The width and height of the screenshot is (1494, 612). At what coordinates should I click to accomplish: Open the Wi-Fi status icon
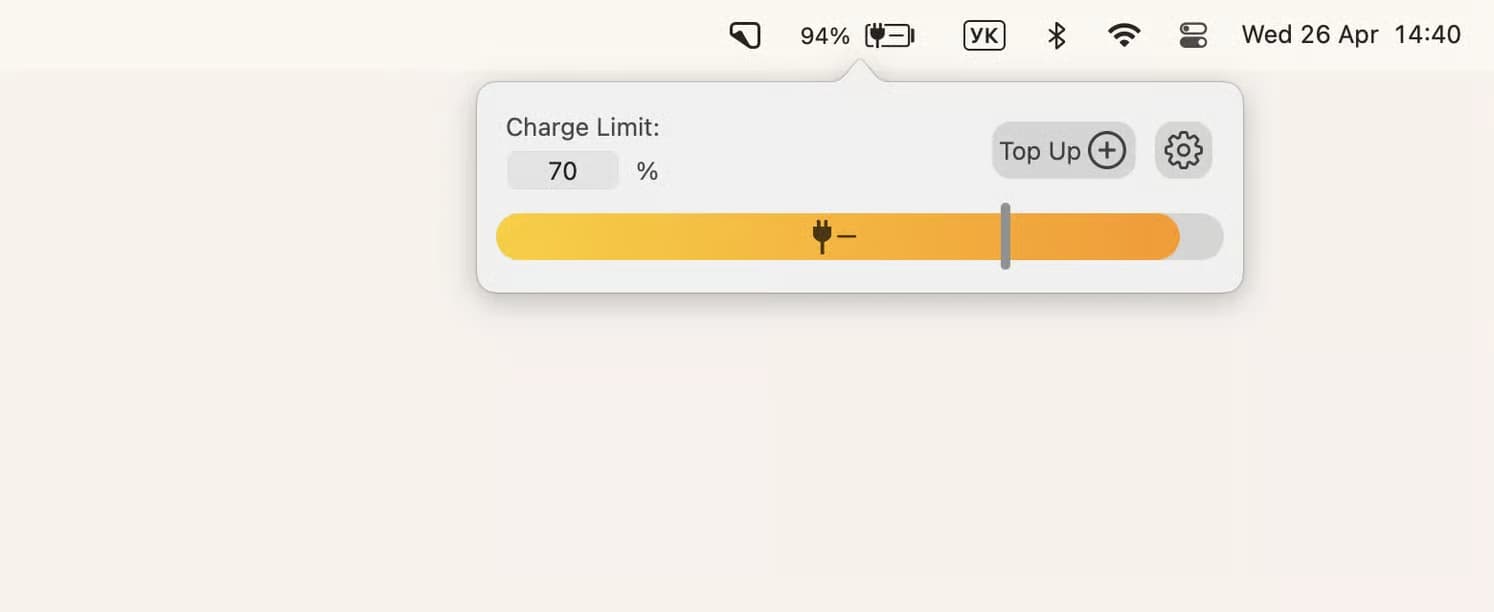[x=1124, y=36]
